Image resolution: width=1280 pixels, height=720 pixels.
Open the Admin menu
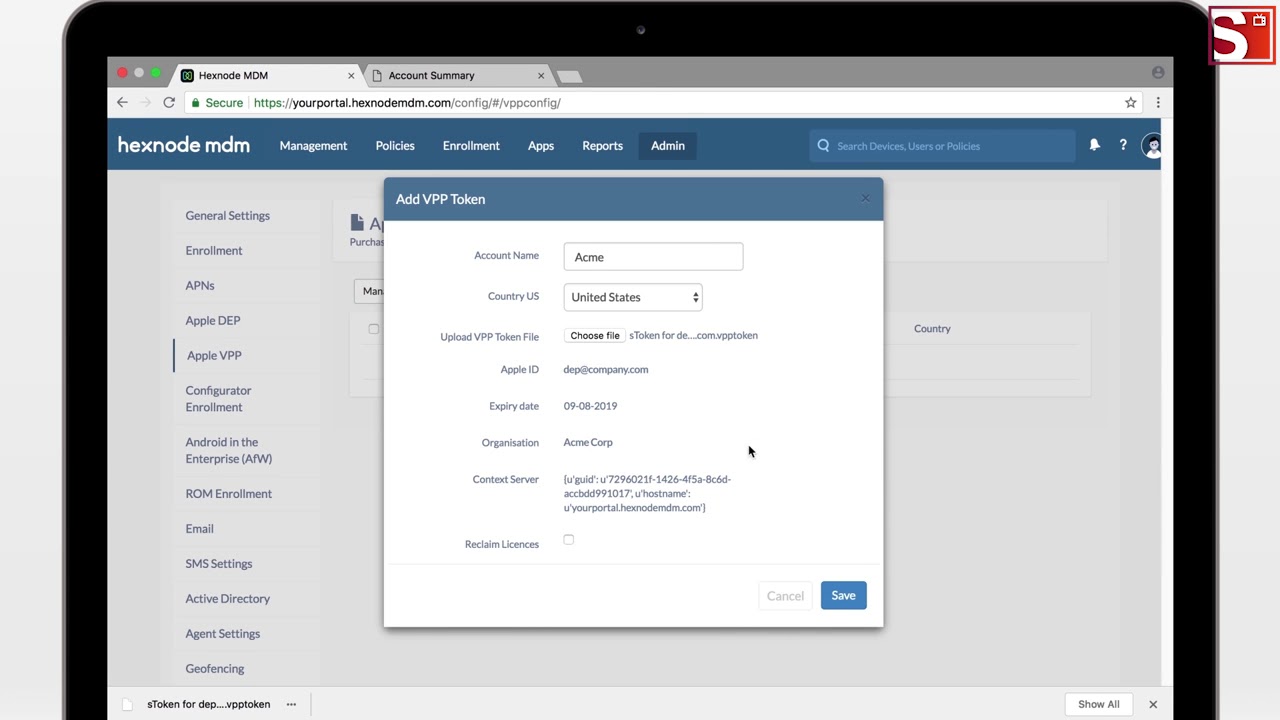[x=668, y=145]
